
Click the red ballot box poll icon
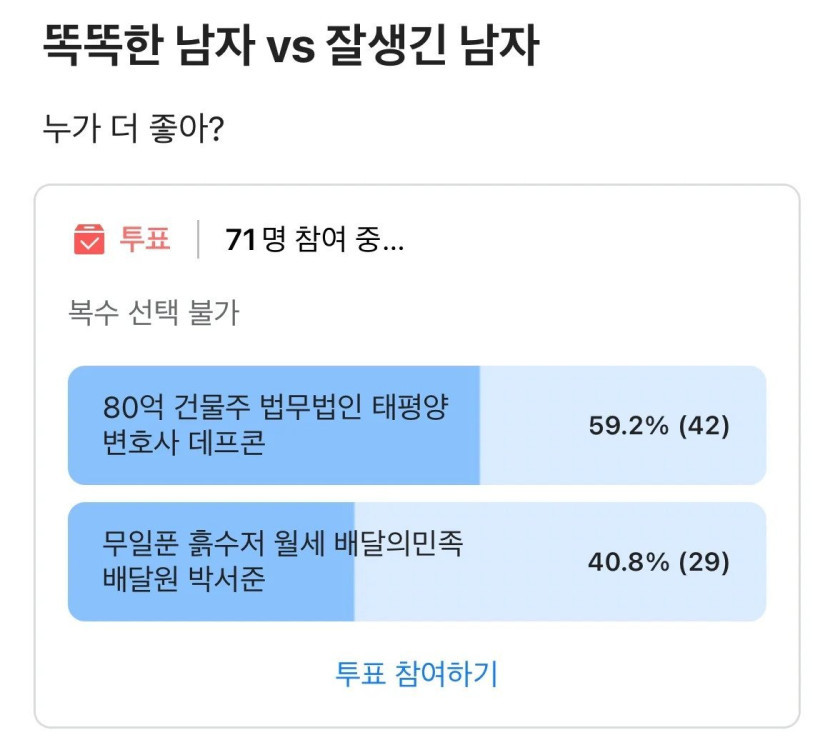click(x=89, y=240)
